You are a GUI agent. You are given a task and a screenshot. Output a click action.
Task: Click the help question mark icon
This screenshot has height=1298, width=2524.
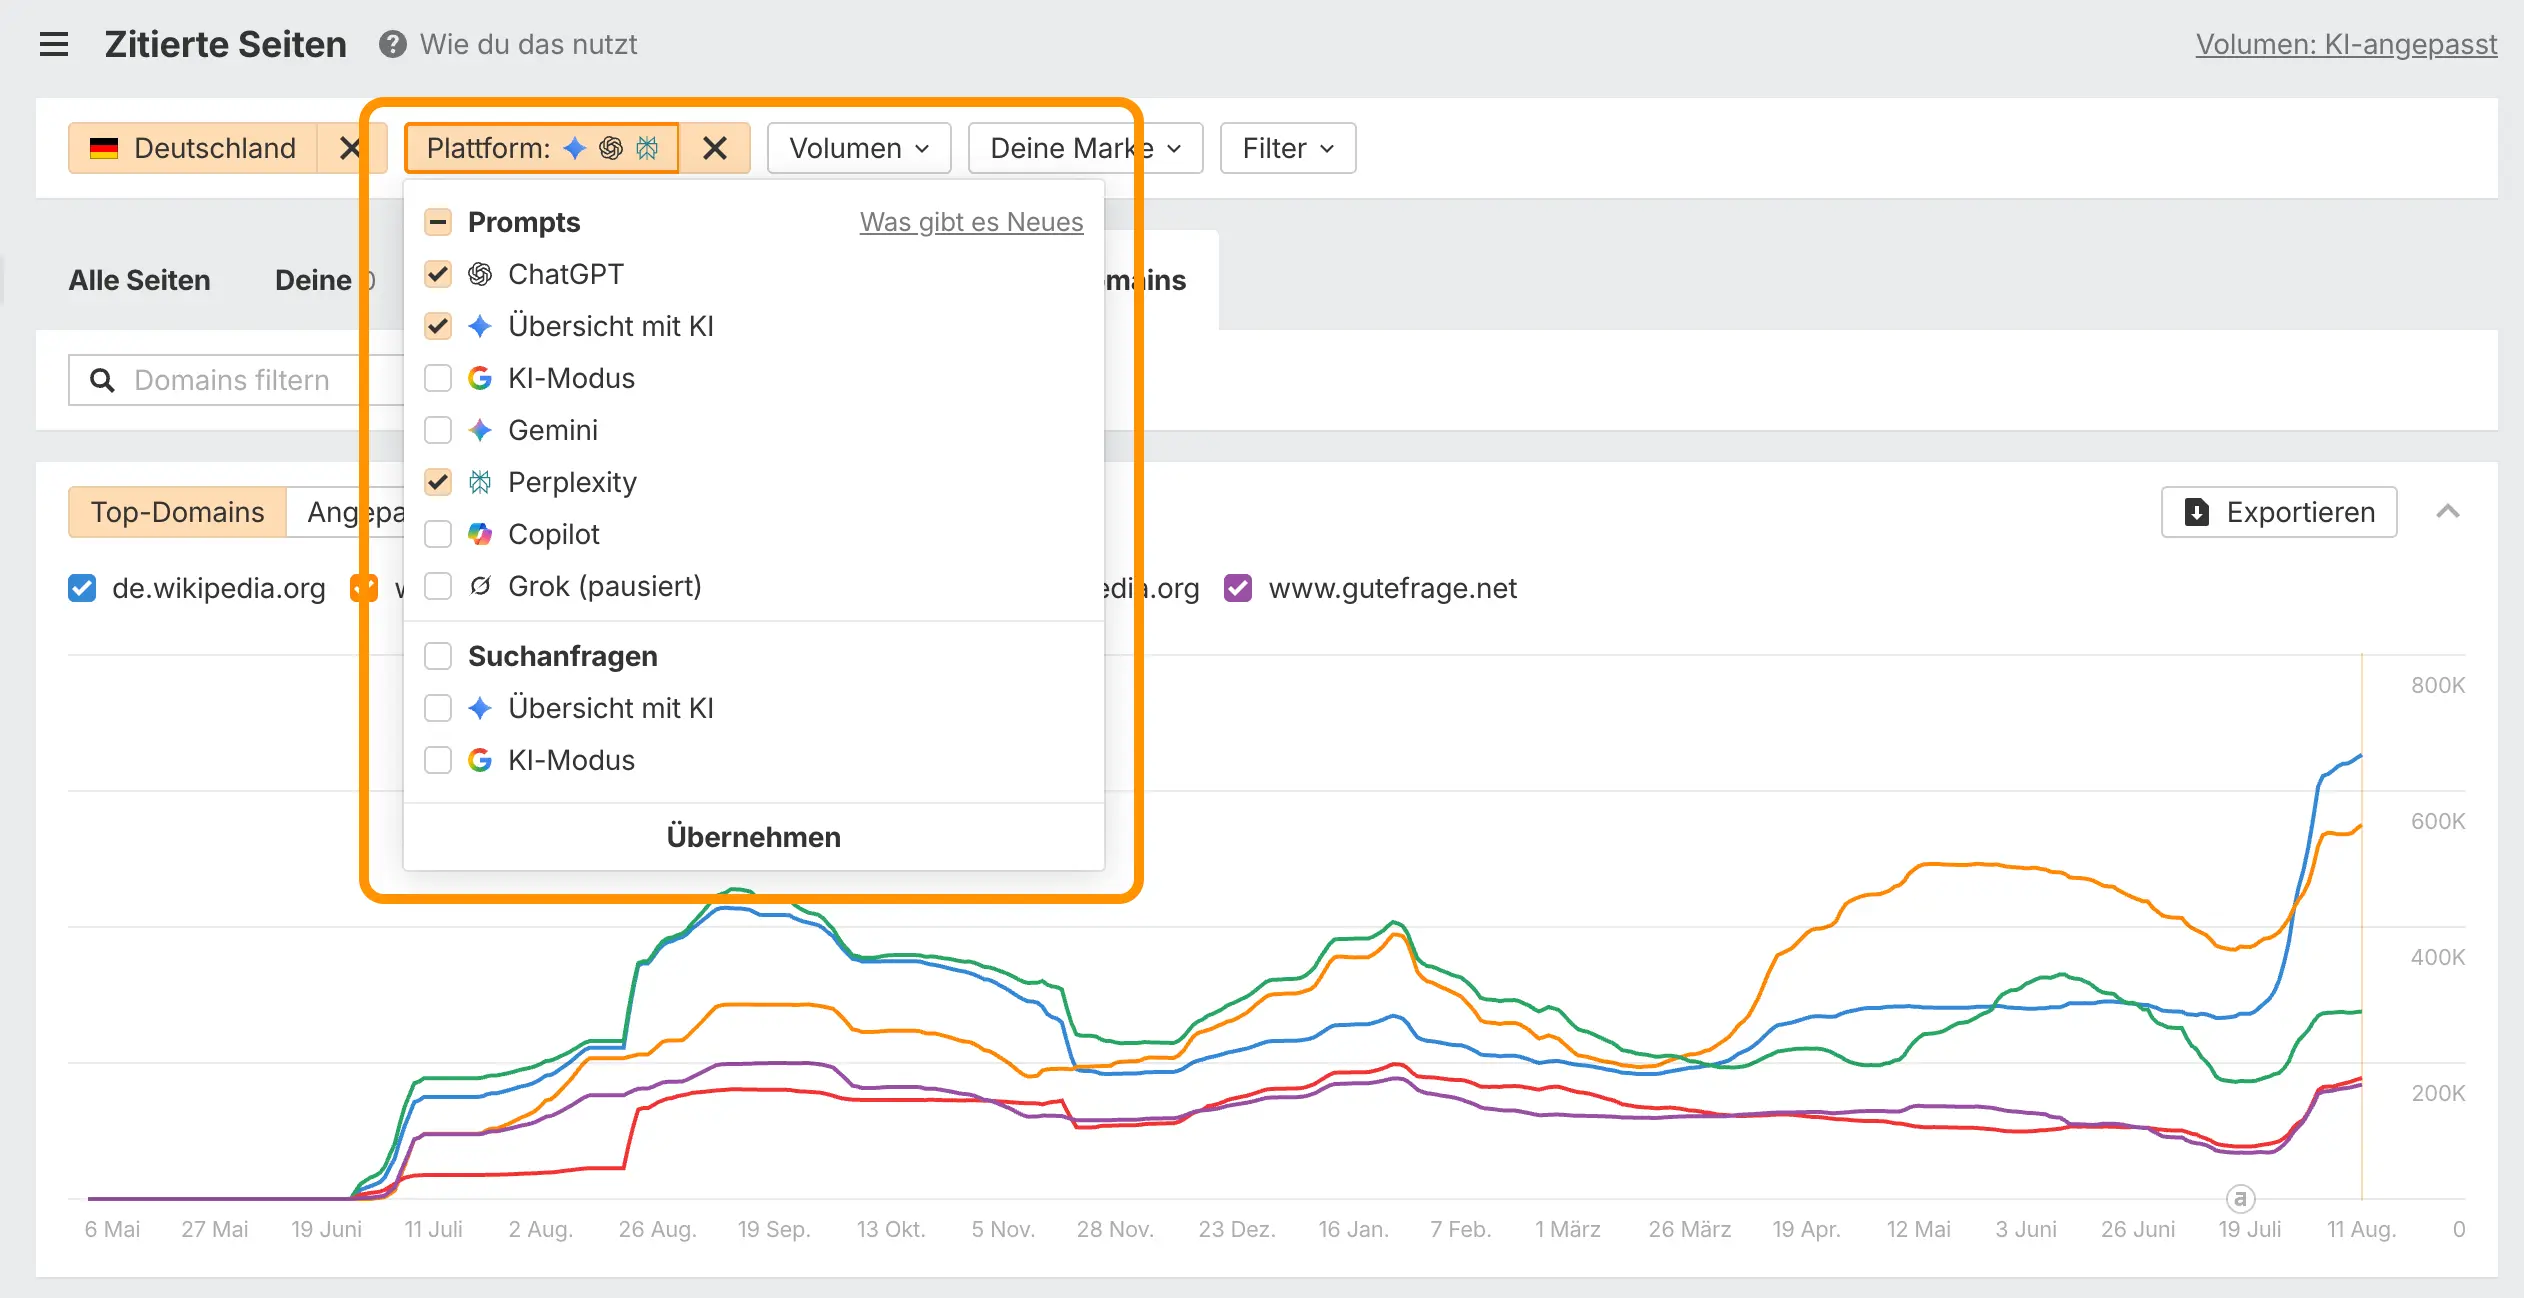tap(392, 44)
